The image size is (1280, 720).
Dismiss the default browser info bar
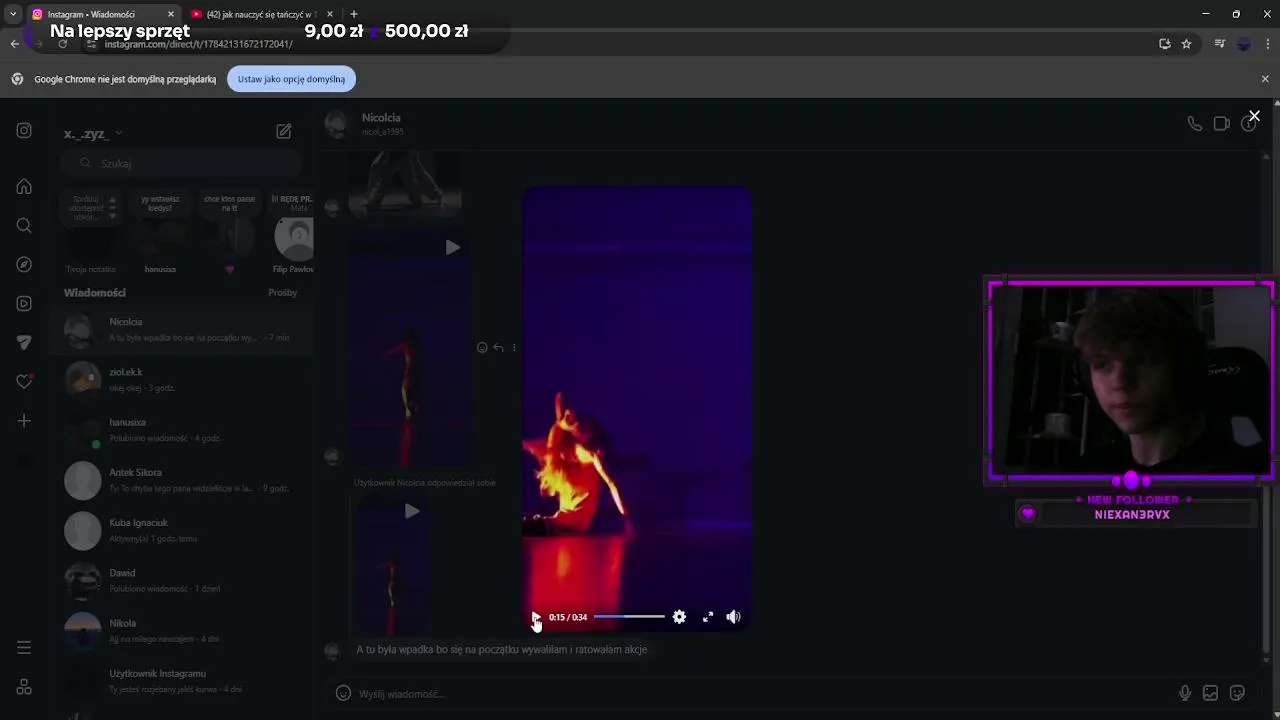click(1265, 79)
